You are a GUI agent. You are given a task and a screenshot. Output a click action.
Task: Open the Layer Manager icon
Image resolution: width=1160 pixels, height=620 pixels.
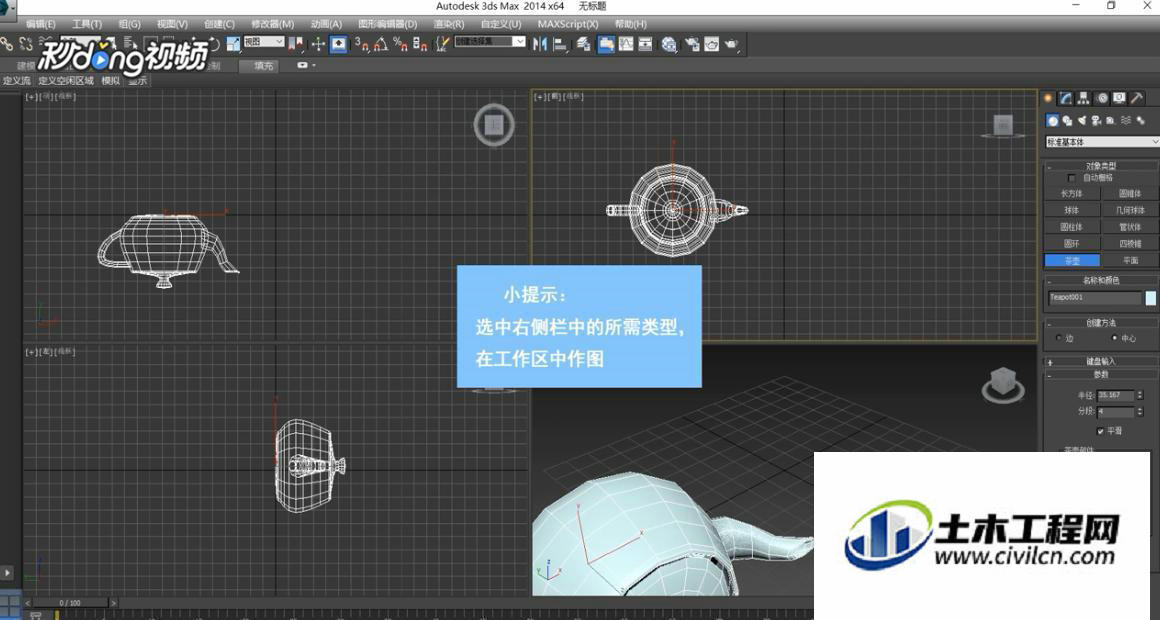pos(584,44)
